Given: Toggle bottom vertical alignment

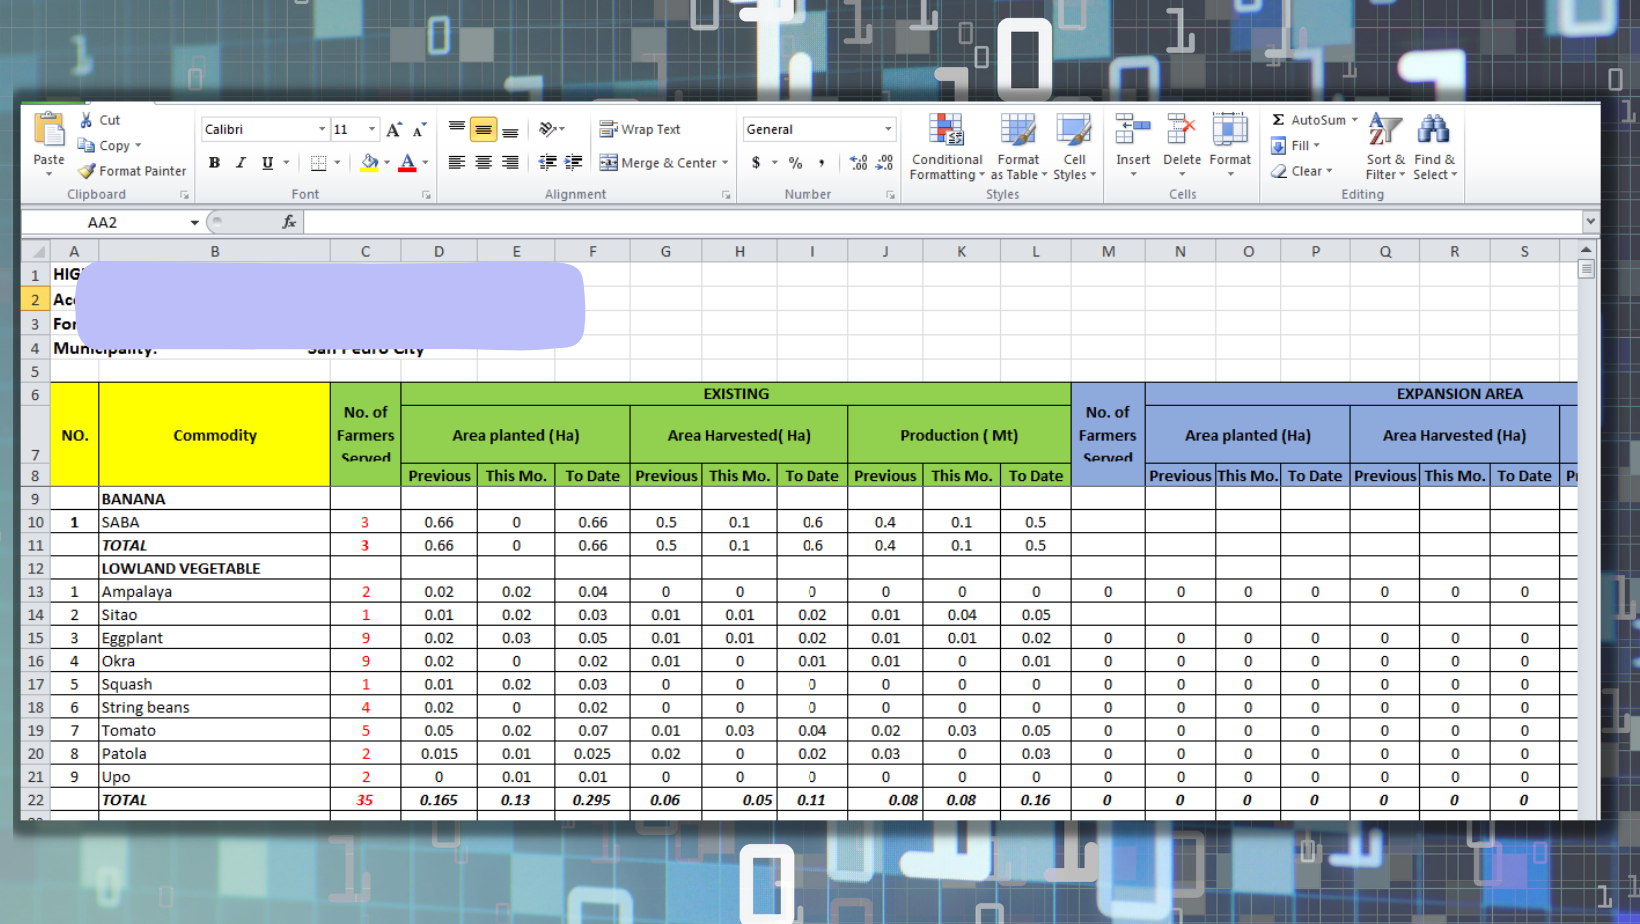Looking at the screenshot, I should coord(510,129).
